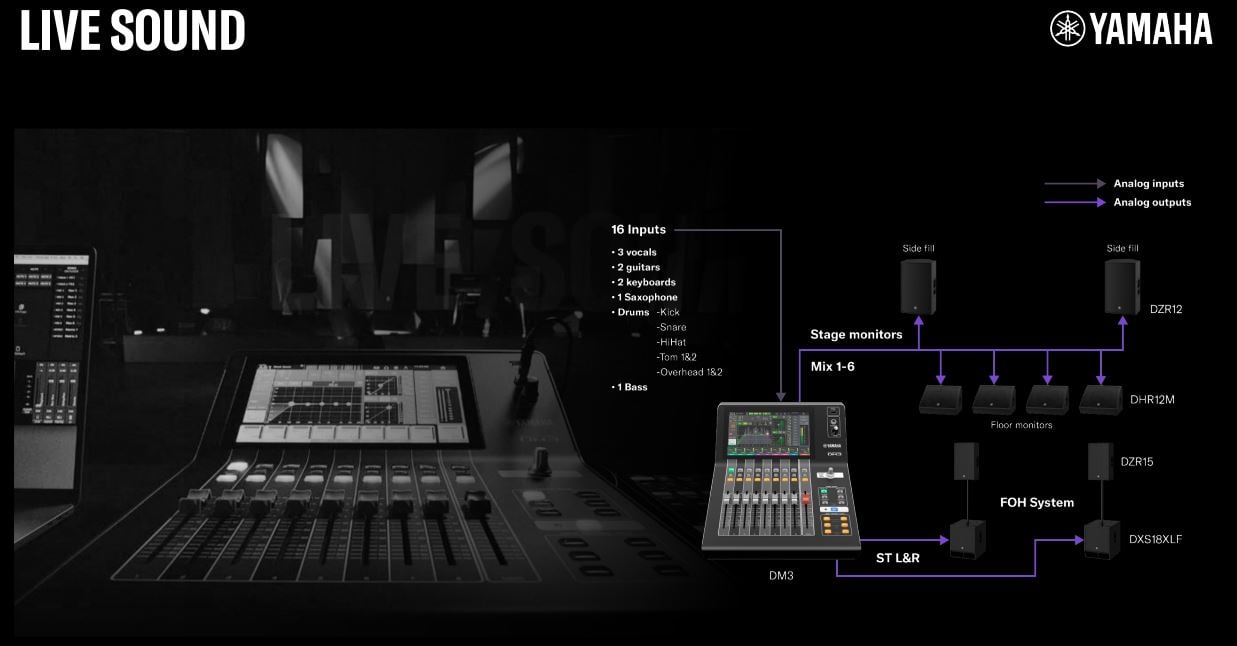Screen dimensions: 1237x646
Task: Click the subwoofer beside the DXS18XLF label
Action: 1101,539
